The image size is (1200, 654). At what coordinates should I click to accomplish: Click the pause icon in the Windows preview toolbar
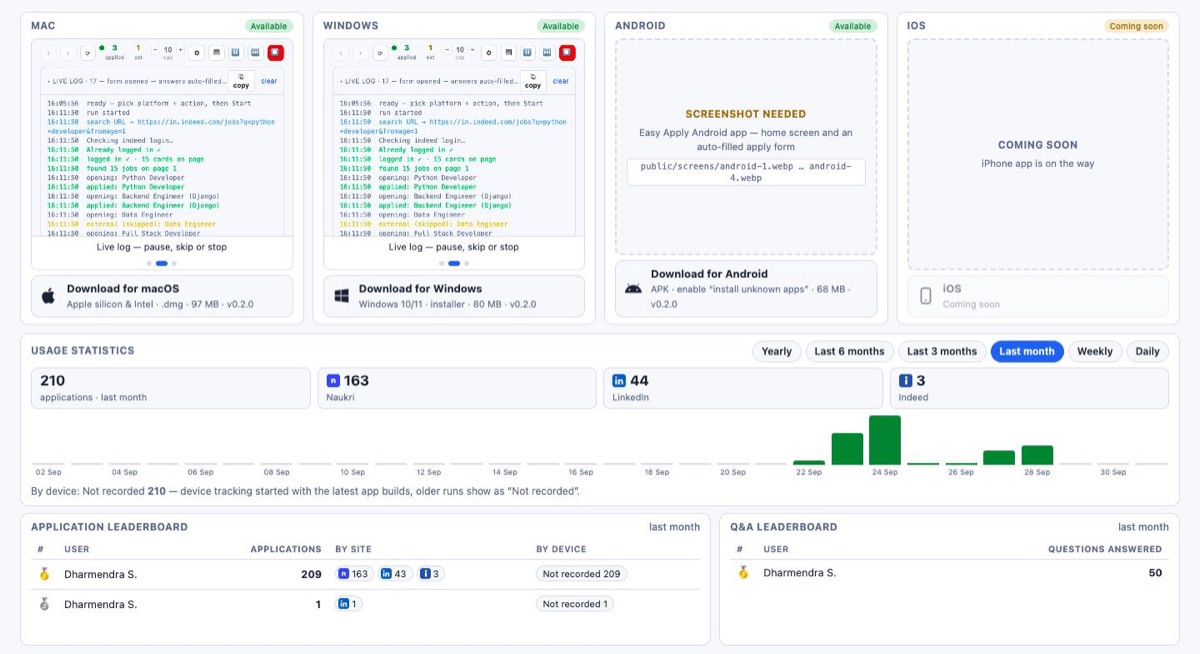(x=527, y=53)
